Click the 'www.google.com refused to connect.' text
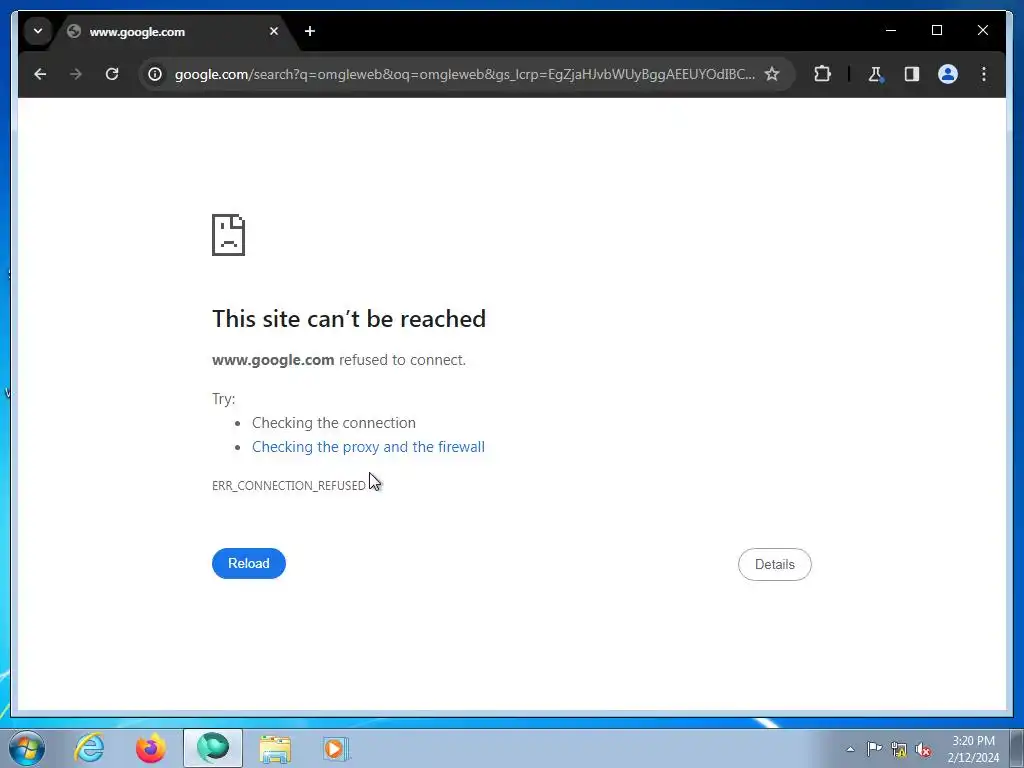 (339, 360)
